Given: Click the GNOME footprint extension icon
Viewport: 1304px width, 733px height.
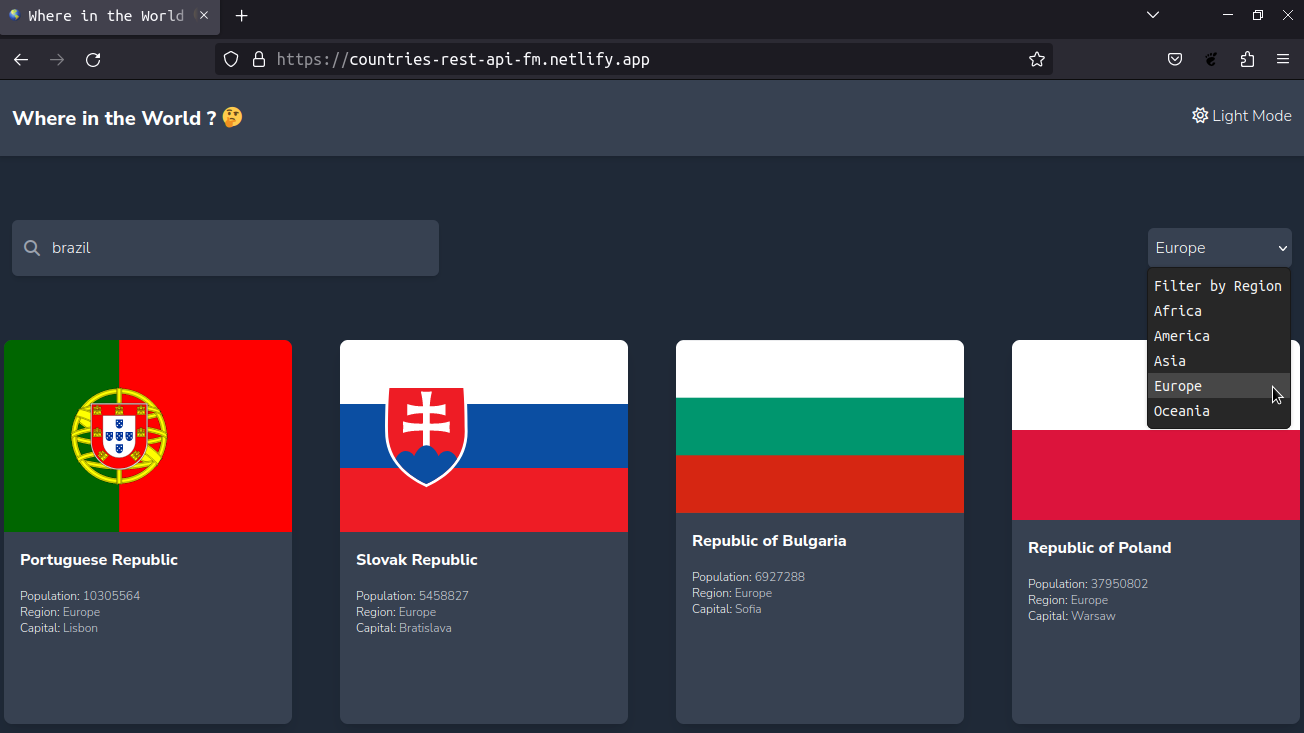Looking at the screenshot, I should 1211,59.
